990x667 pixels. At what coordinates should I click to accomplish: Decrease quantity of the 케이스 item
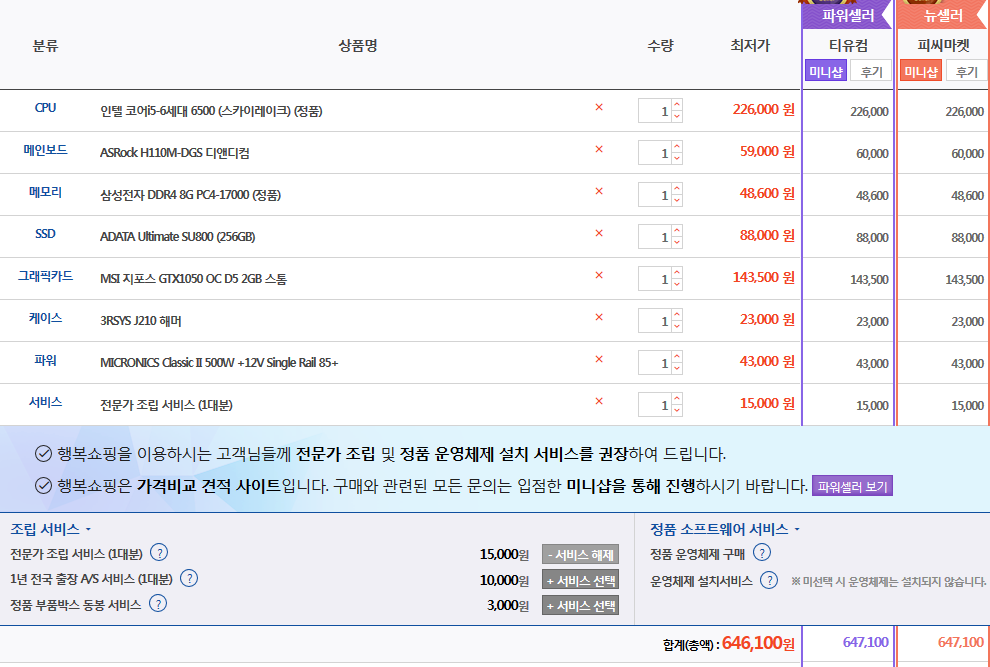tap(677, 326)
